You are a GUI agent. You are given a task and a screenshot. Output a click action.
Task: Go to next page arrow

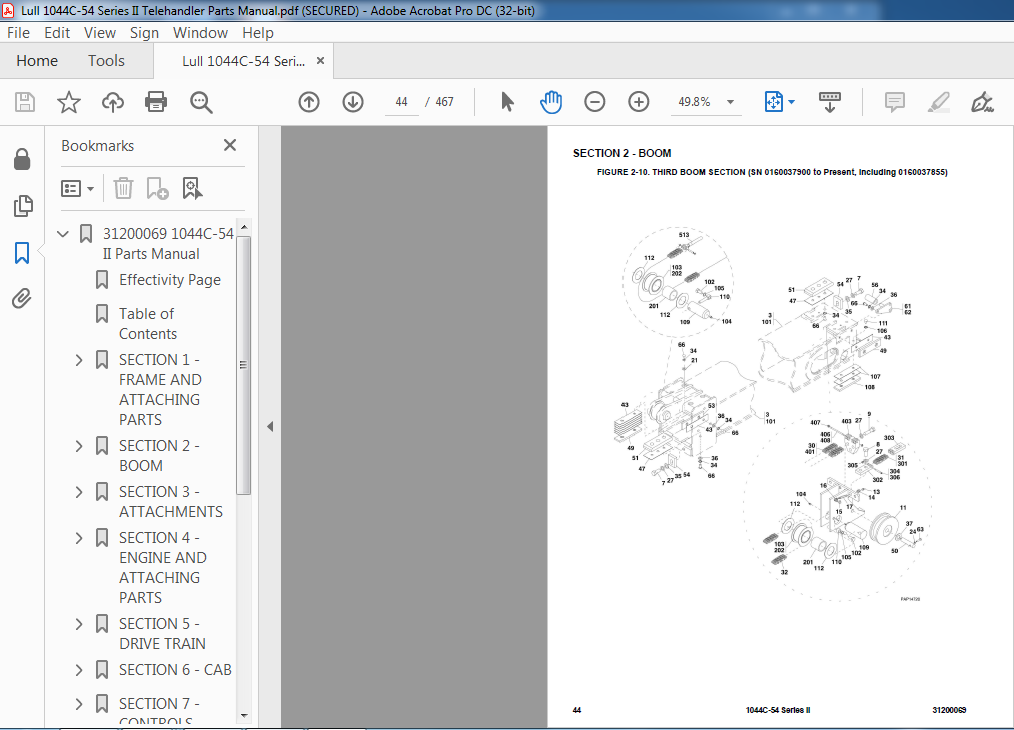pyautogui.click(x=353, y=102)
